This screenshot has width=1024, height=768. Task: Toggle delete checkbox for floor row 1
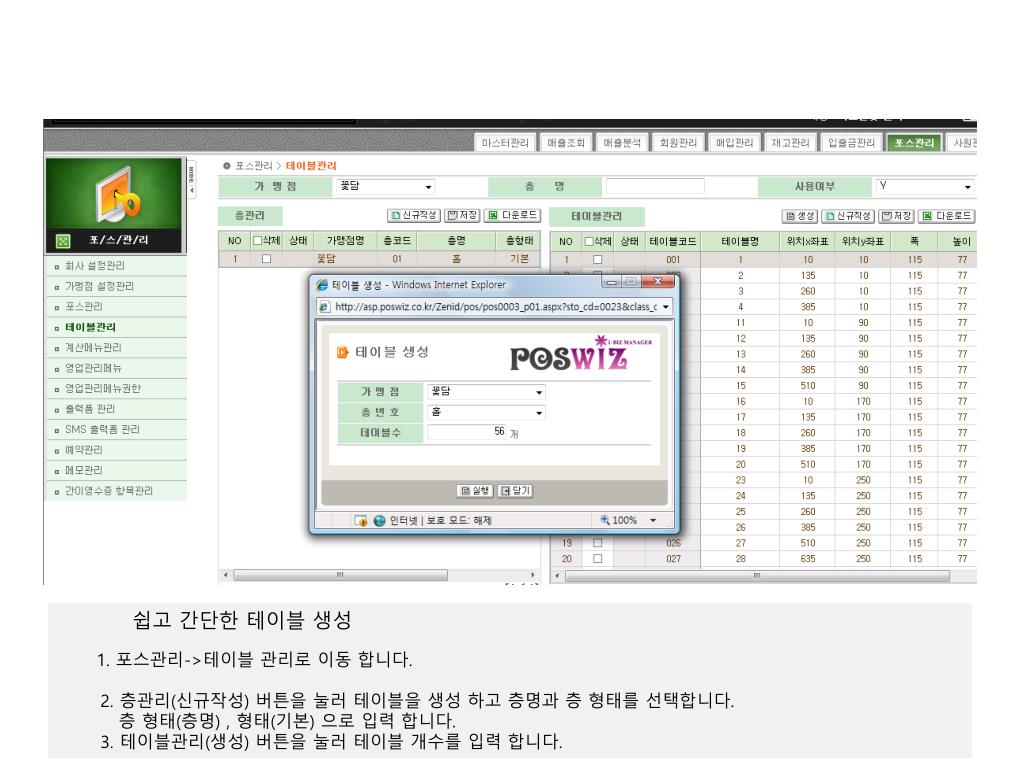[x=266, y=259]
